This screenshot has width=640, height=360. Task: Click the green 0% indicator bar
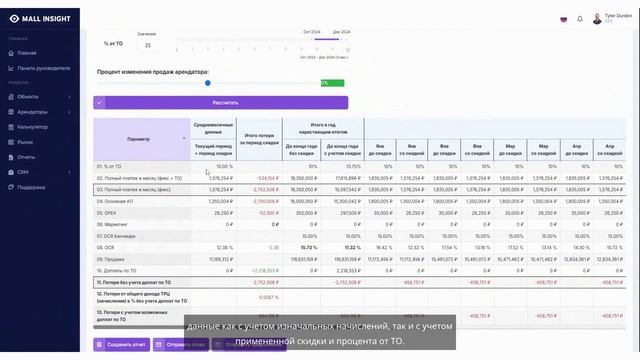[x=332, y=83]
